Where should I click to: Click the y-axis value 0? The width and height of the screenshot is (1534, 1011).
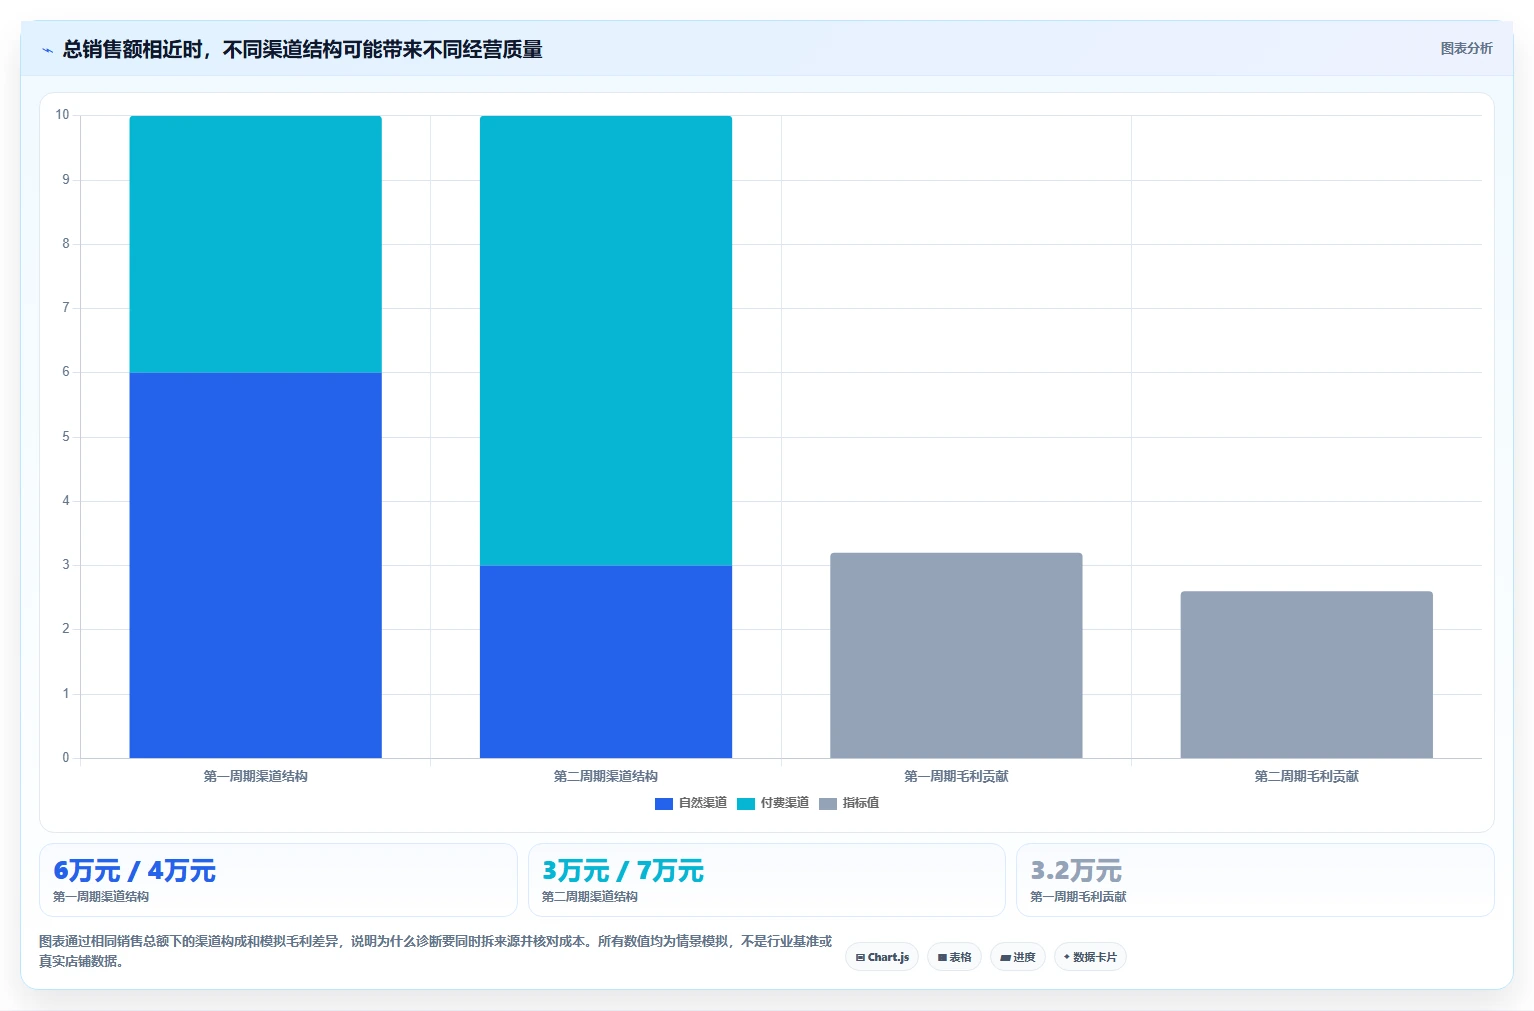pyautogui.click(x=66, y=758)
